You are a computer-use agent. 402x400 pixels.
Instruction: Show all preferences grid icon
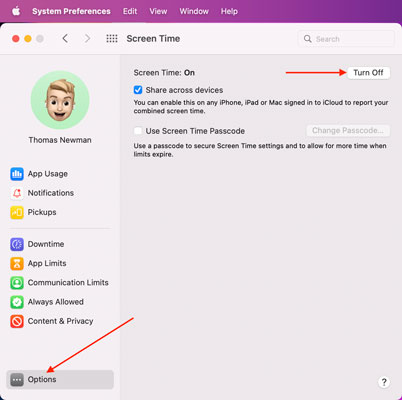click(112, 39)
